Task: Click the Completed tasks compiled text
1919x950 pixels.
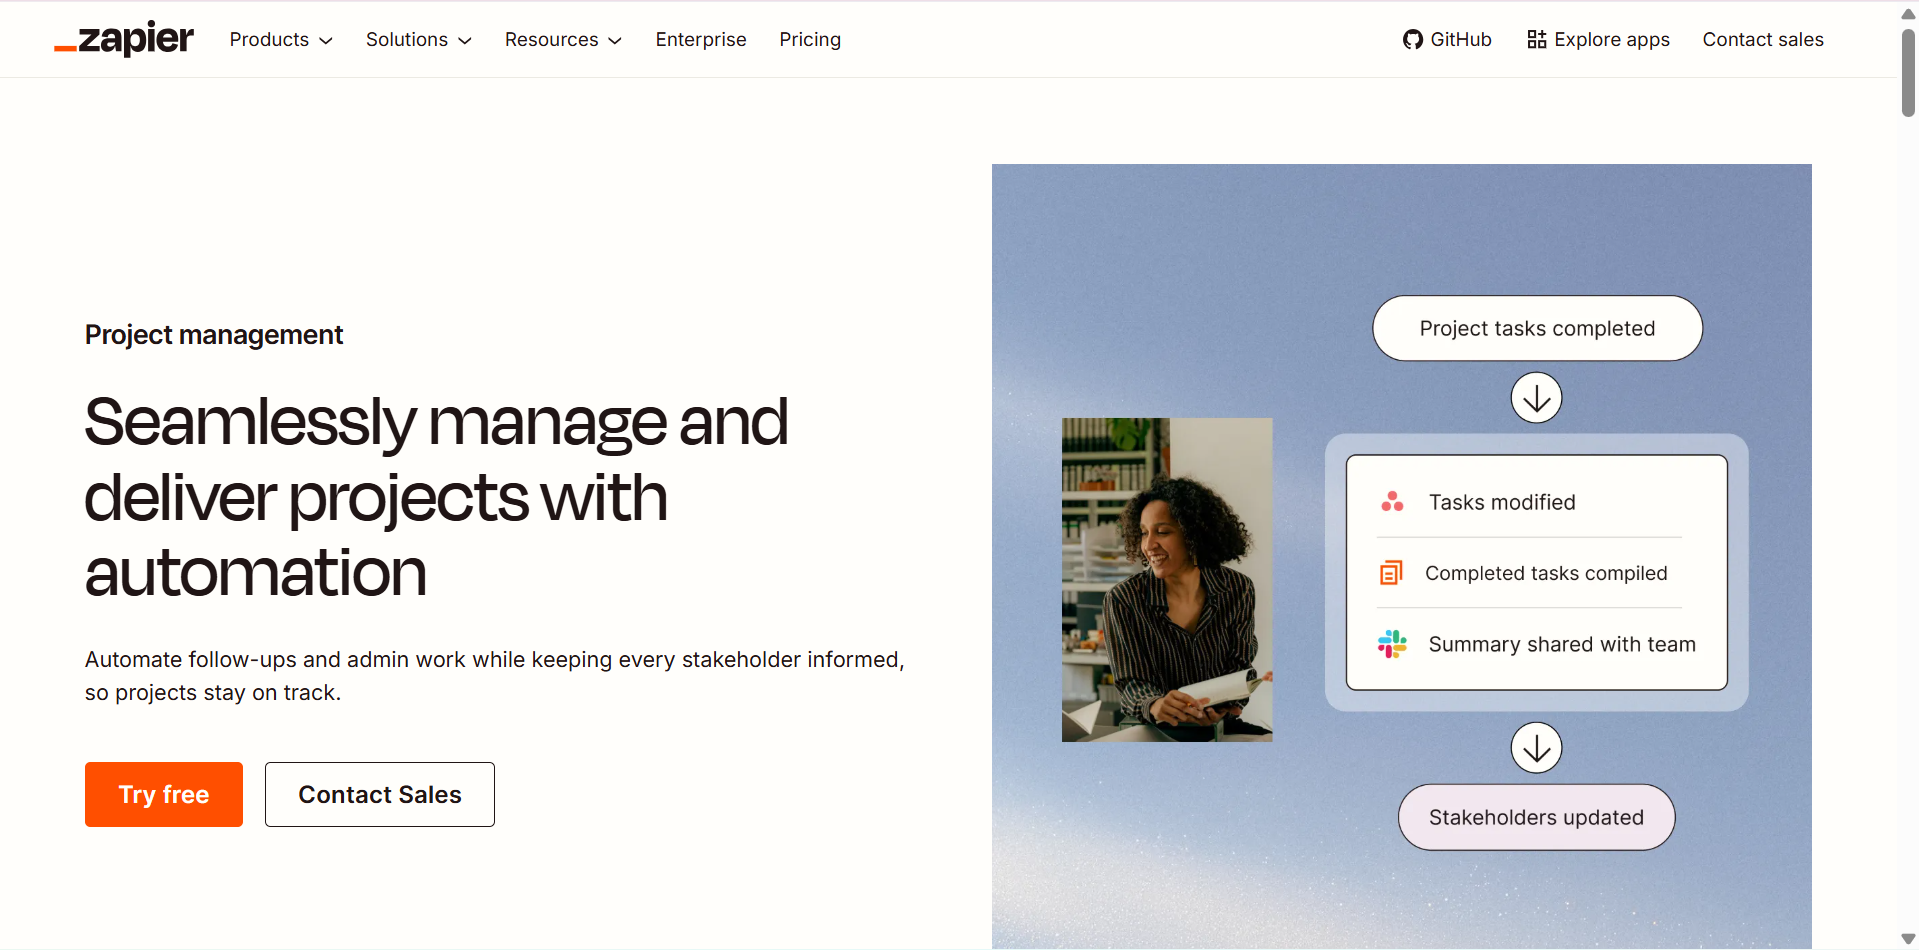Action: pos(1546,573)
